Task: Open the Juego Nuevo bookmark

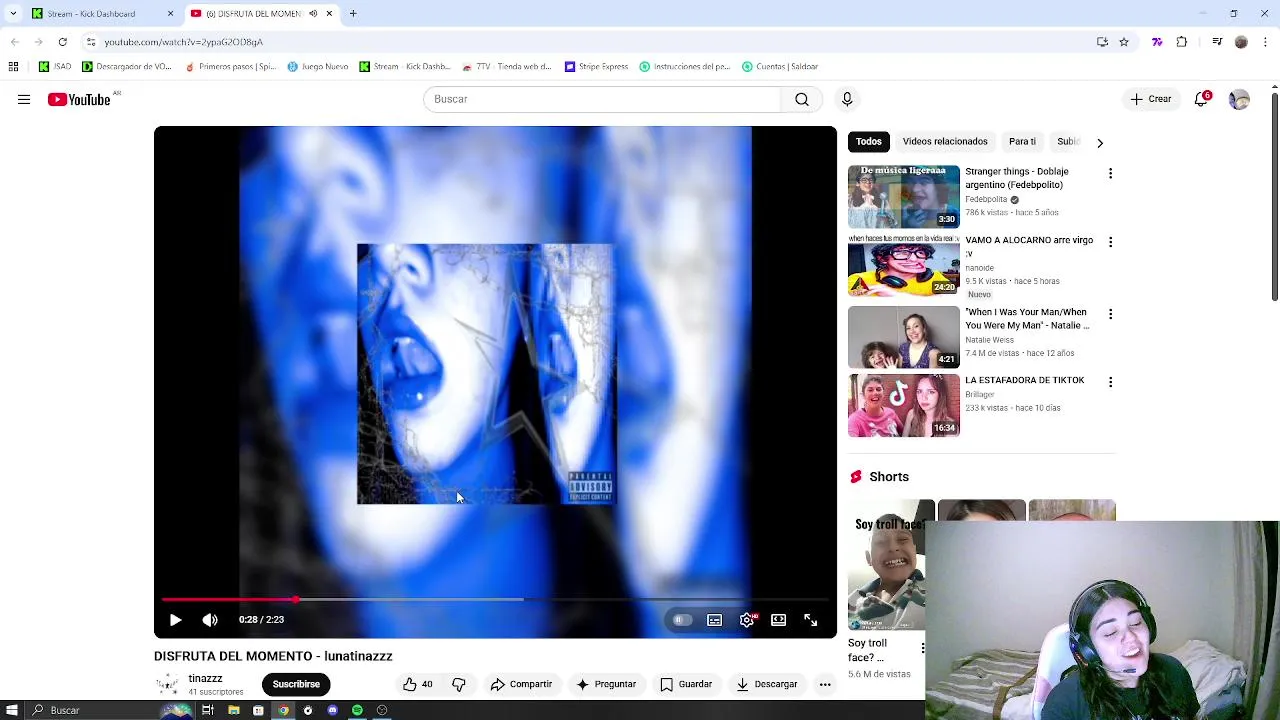Action: (318, 66)
